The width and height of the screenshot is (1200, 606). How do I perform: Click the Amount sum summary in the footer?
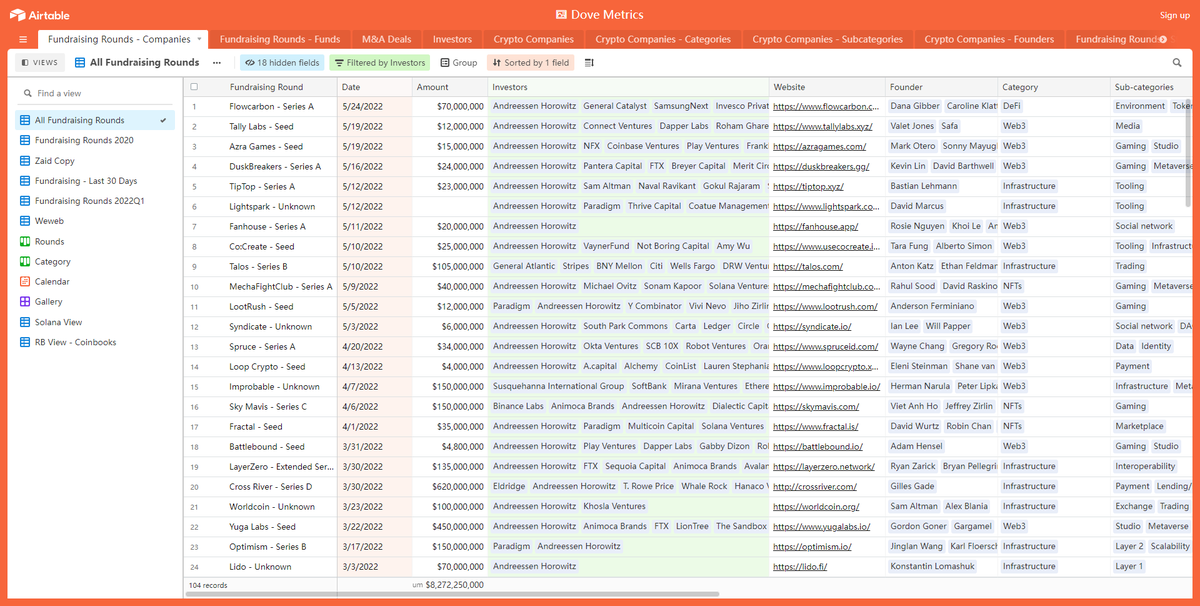click(x=450, y=584)
